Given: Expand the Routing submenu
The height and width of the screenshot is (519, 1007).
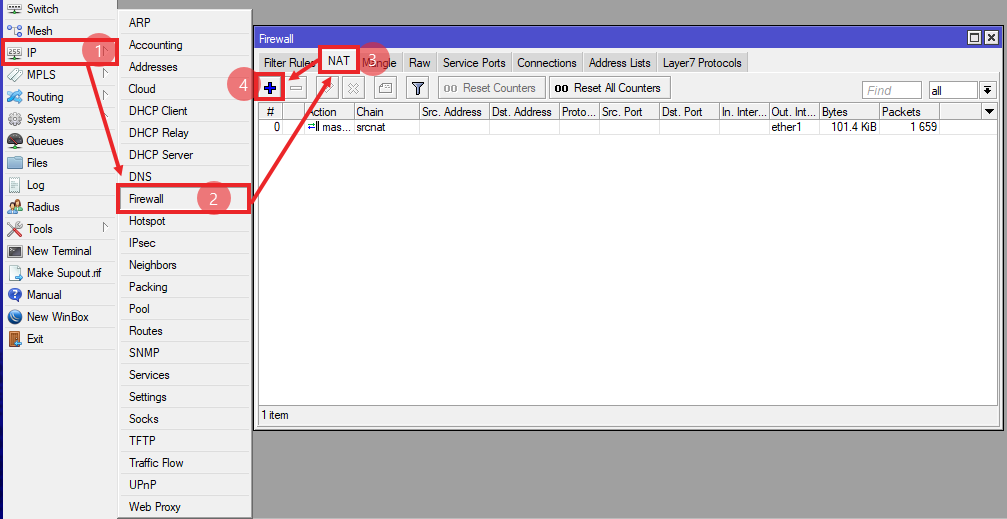Looking at the screenshot, I should click(45, 97).
